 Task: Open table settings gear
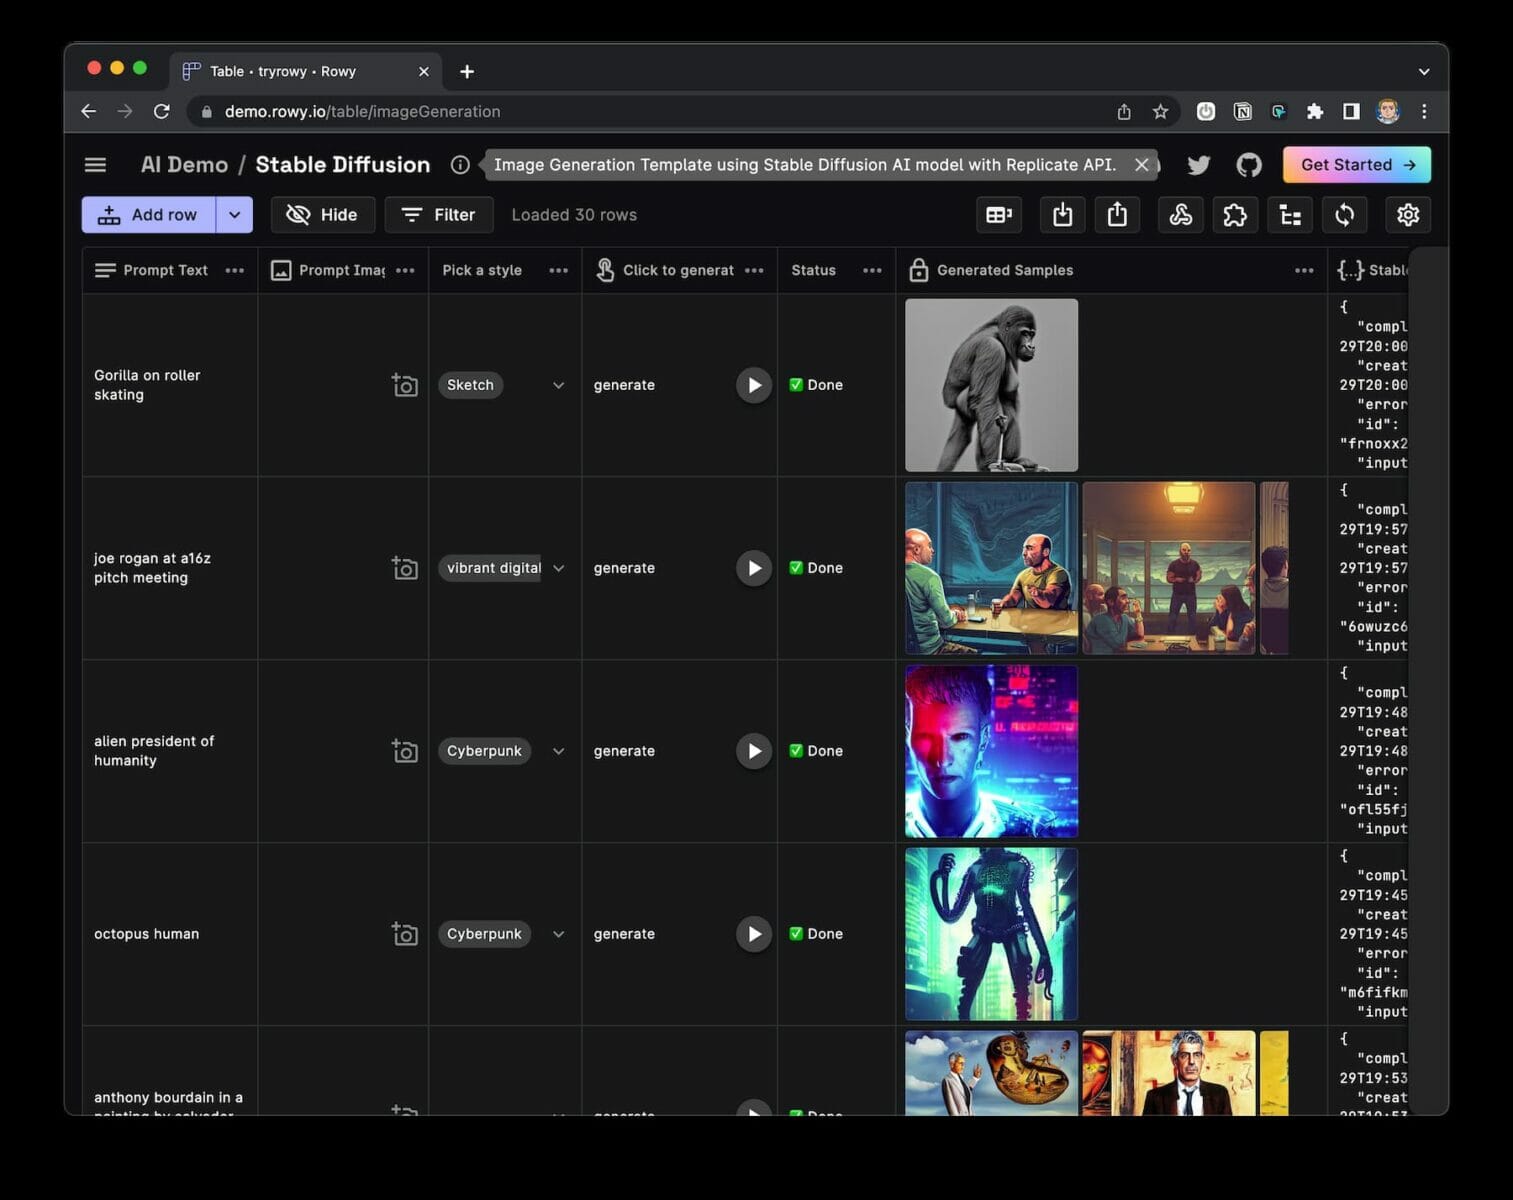pos(1408,215)
